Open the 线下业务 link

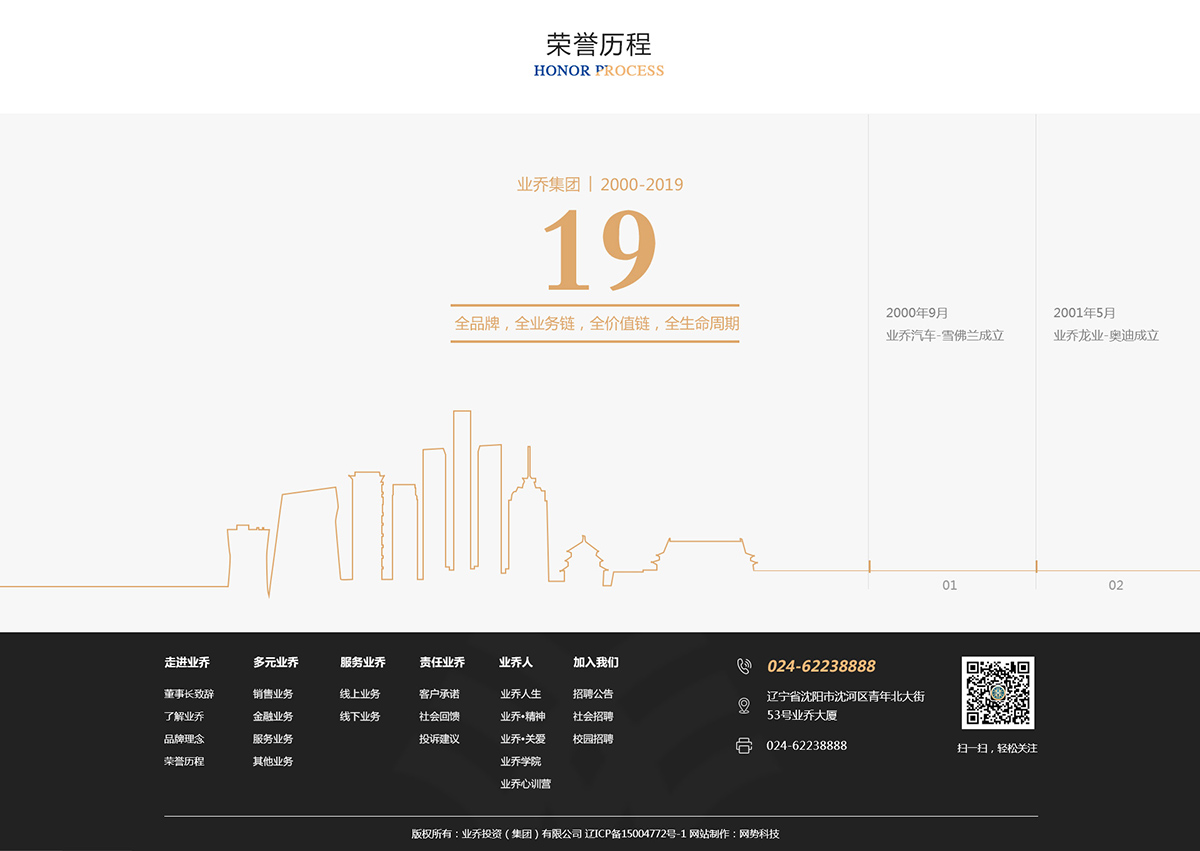pos(360,717)
